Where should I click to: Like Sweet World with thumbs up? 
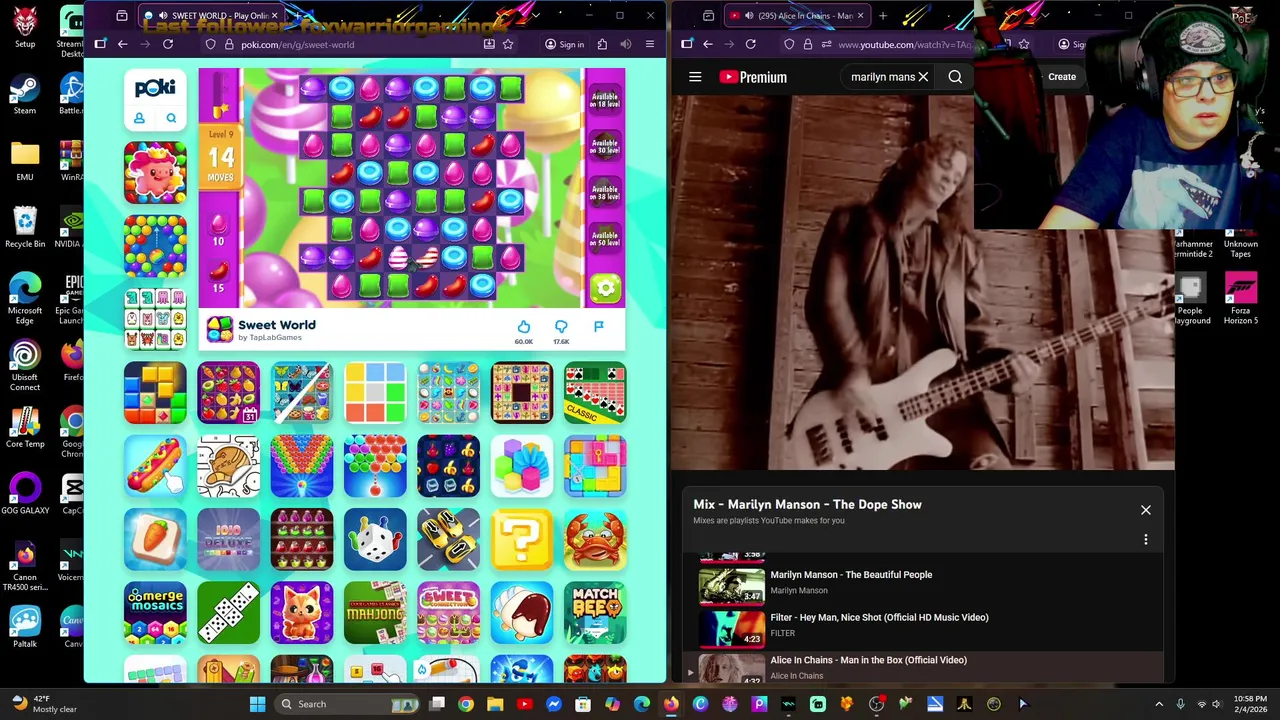[x=524, y=327]
